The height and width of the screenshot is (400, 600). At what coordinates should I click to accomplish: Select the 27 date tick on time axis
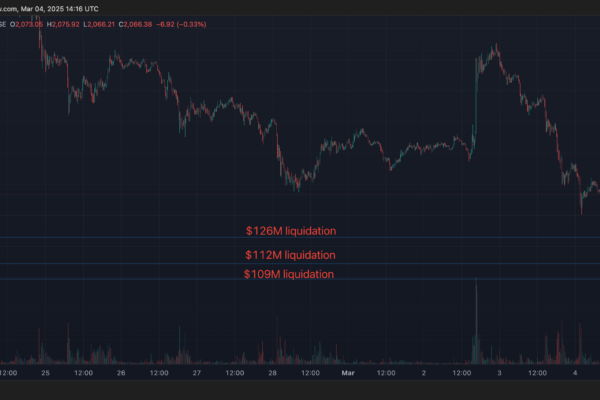coord(197,373)
